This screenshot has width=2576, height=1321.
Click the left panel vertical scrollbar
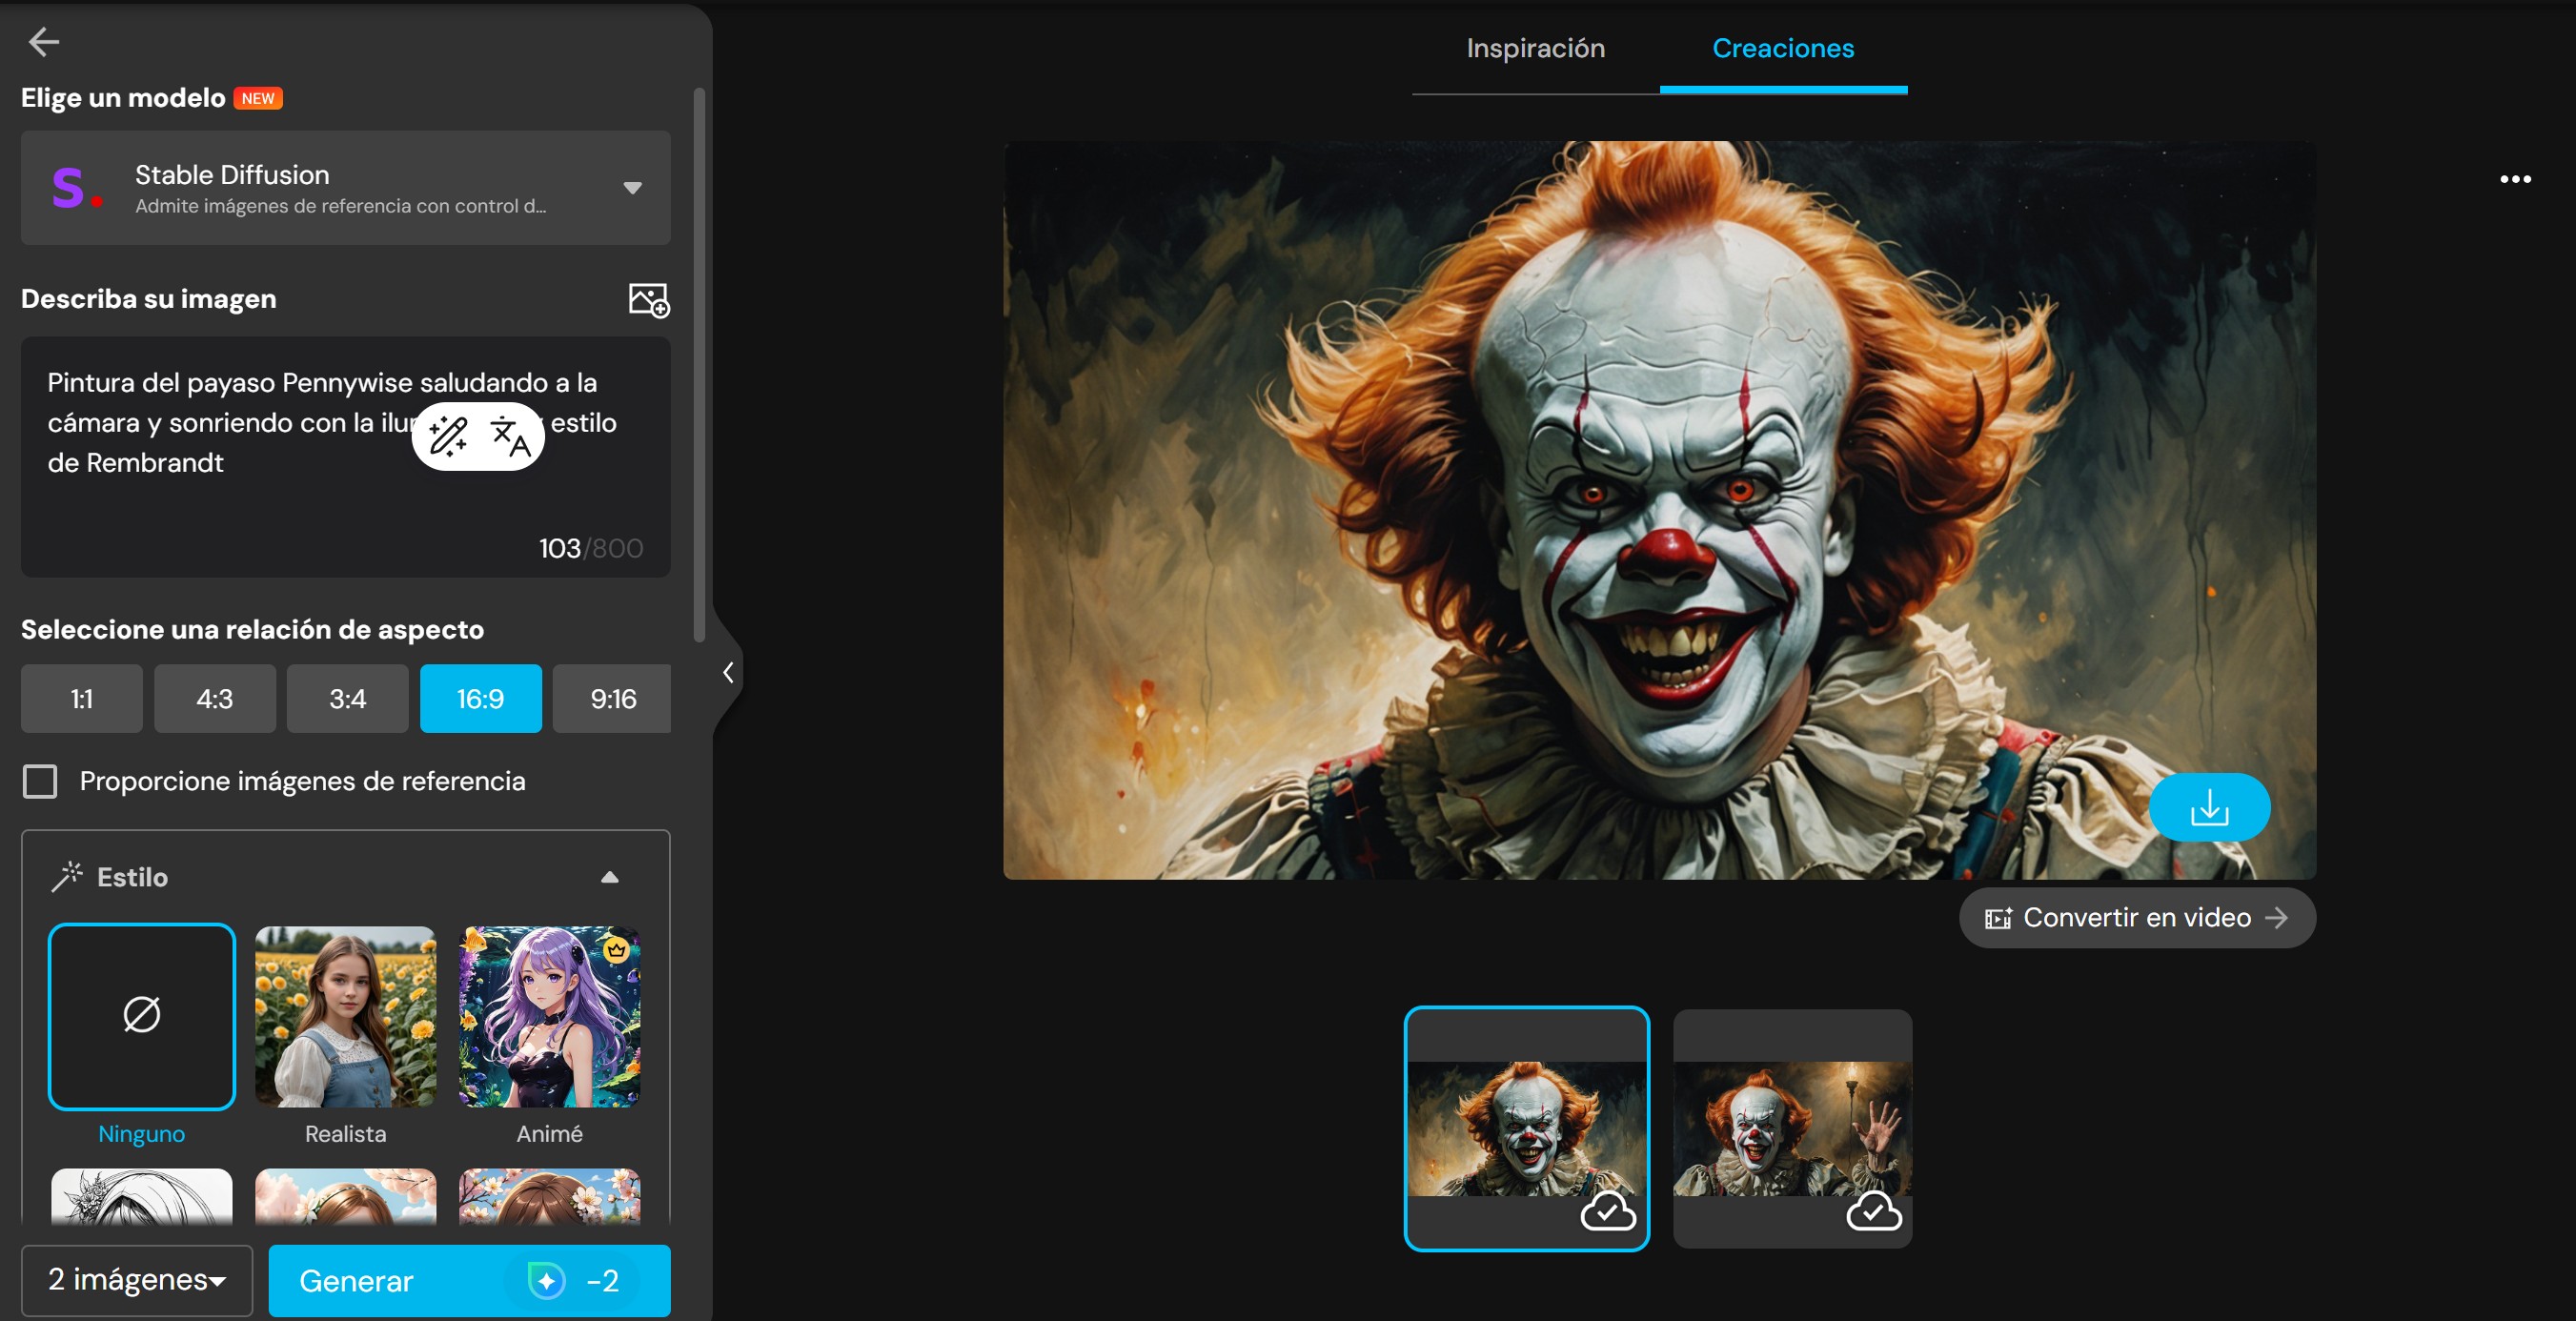click(699, 365)
